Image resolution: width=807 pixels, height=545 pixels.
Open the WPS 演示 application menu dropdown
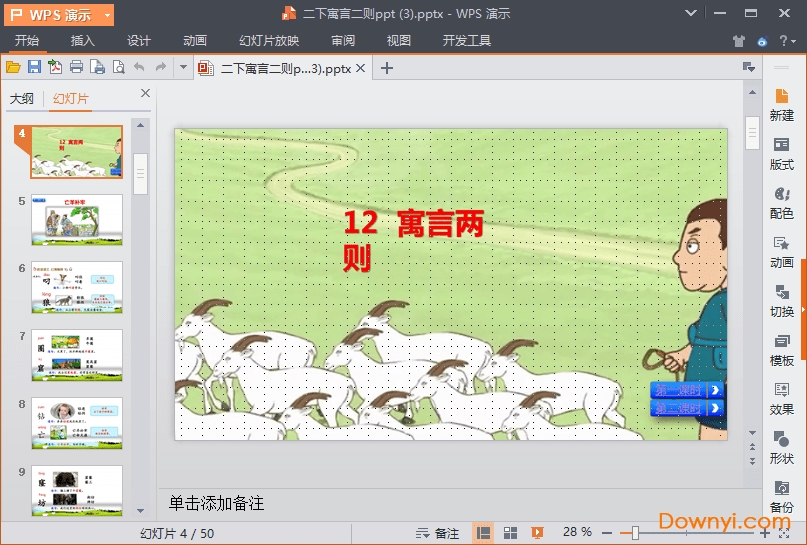point(60,14)
